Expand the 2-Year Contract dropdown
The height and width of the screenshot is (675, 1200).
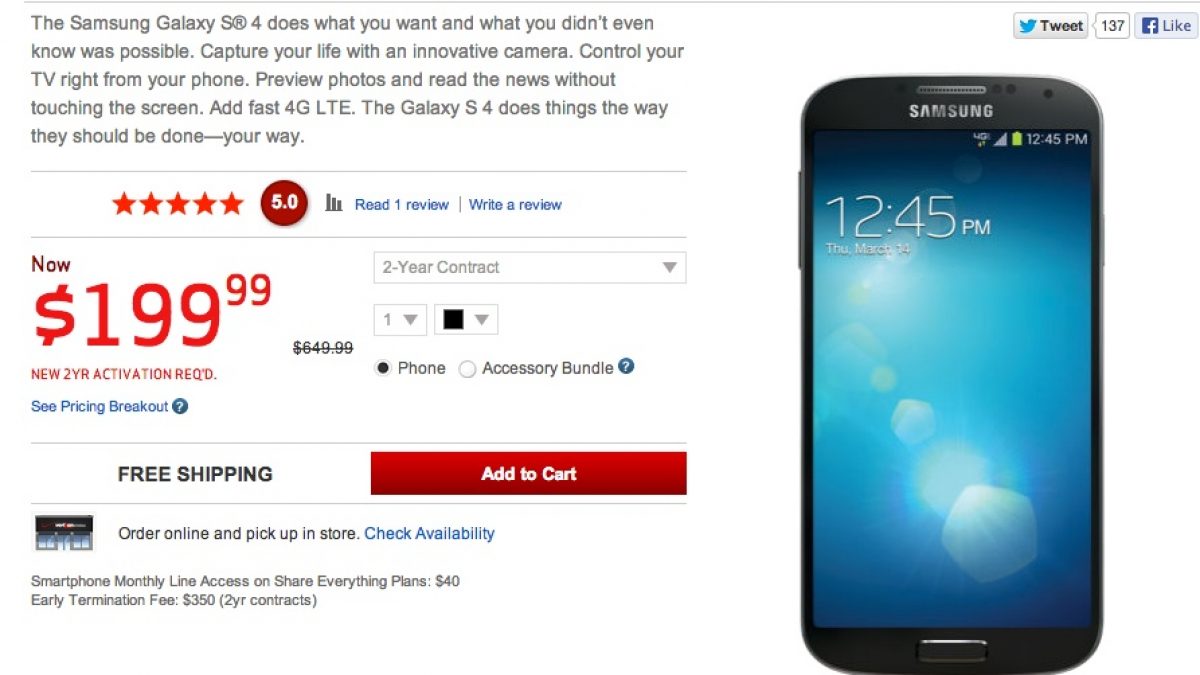pos(530,267)
